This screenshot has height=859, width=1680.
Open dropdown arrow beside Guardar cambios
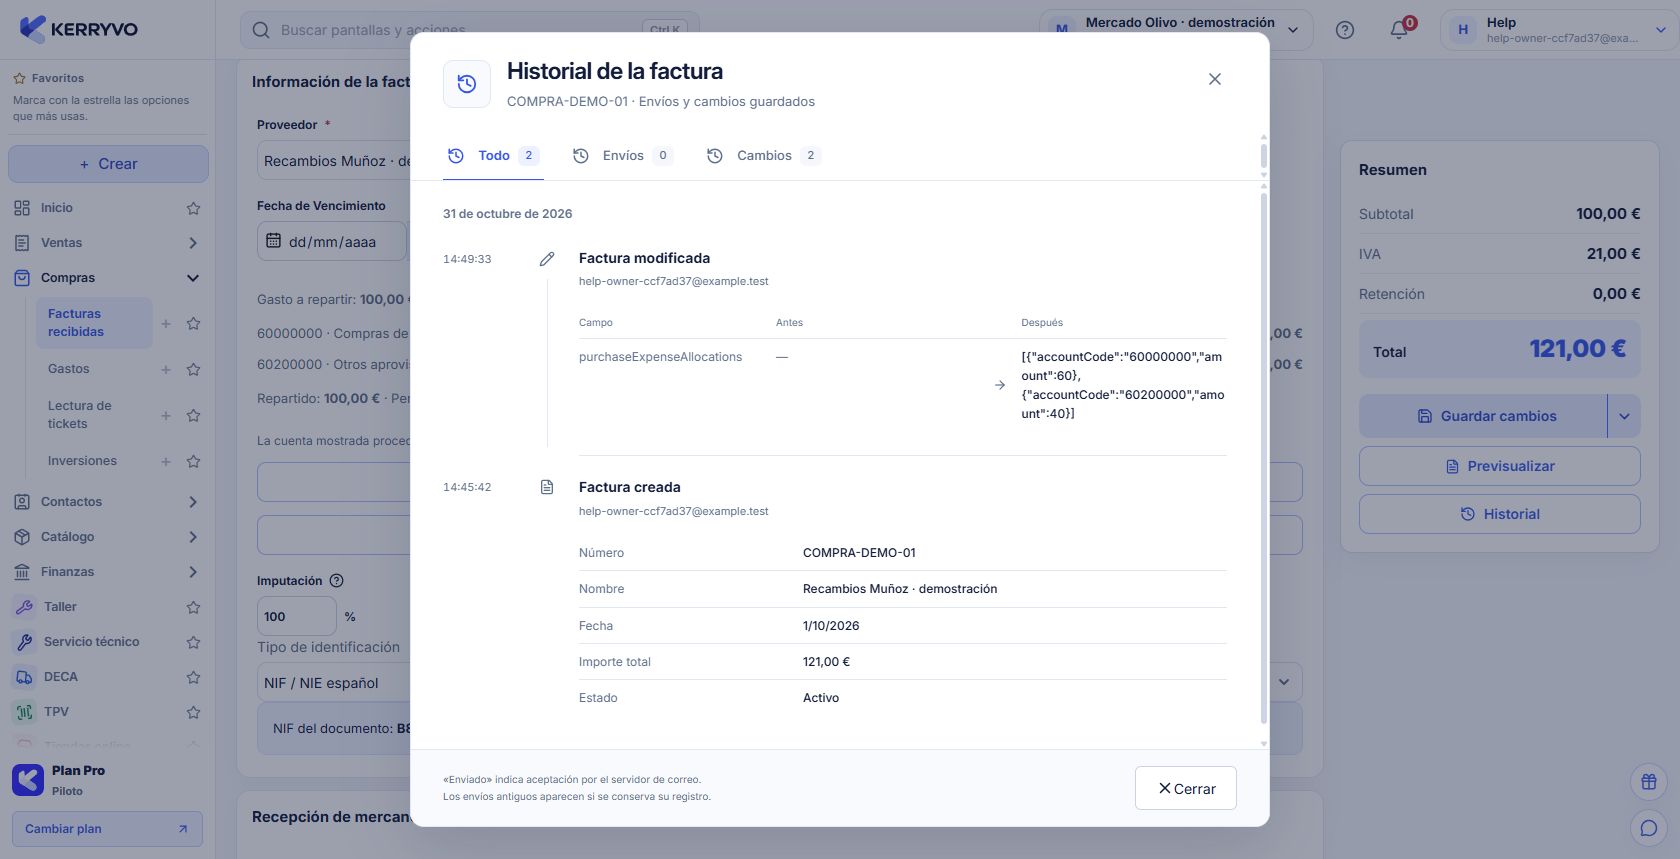1624,416
